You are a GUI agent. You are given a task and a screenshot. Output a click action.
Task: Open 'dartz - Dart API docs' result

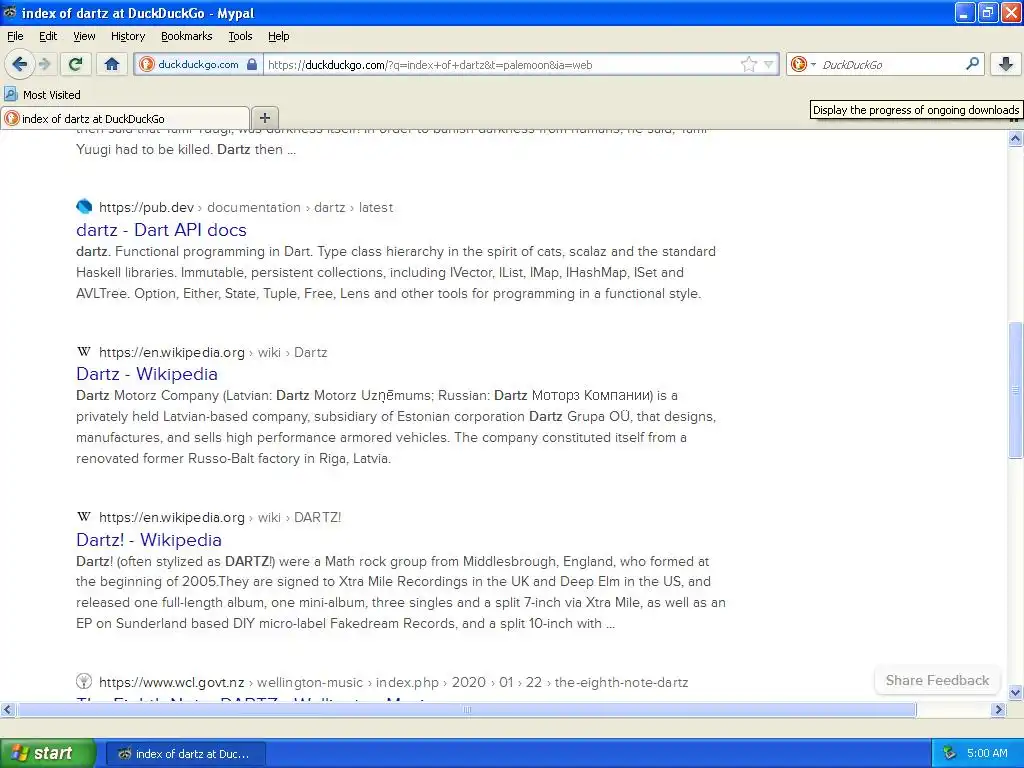(x=161, y=230)
